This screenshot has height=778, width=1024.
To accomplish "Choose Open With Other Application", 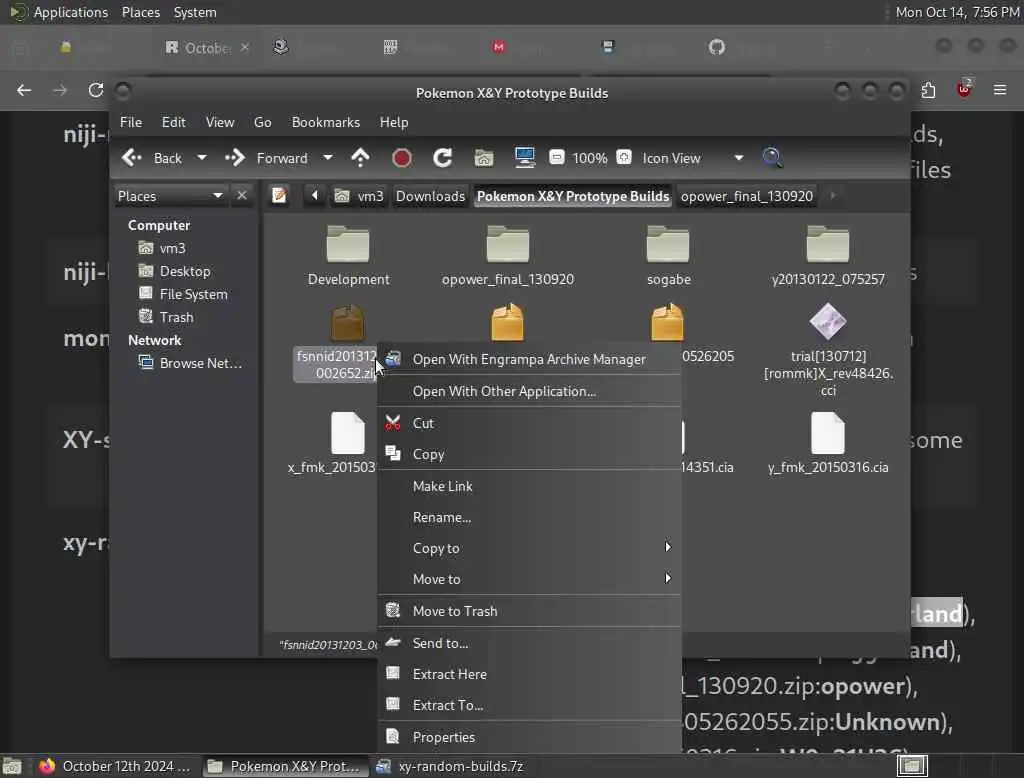I will point(529,391).
